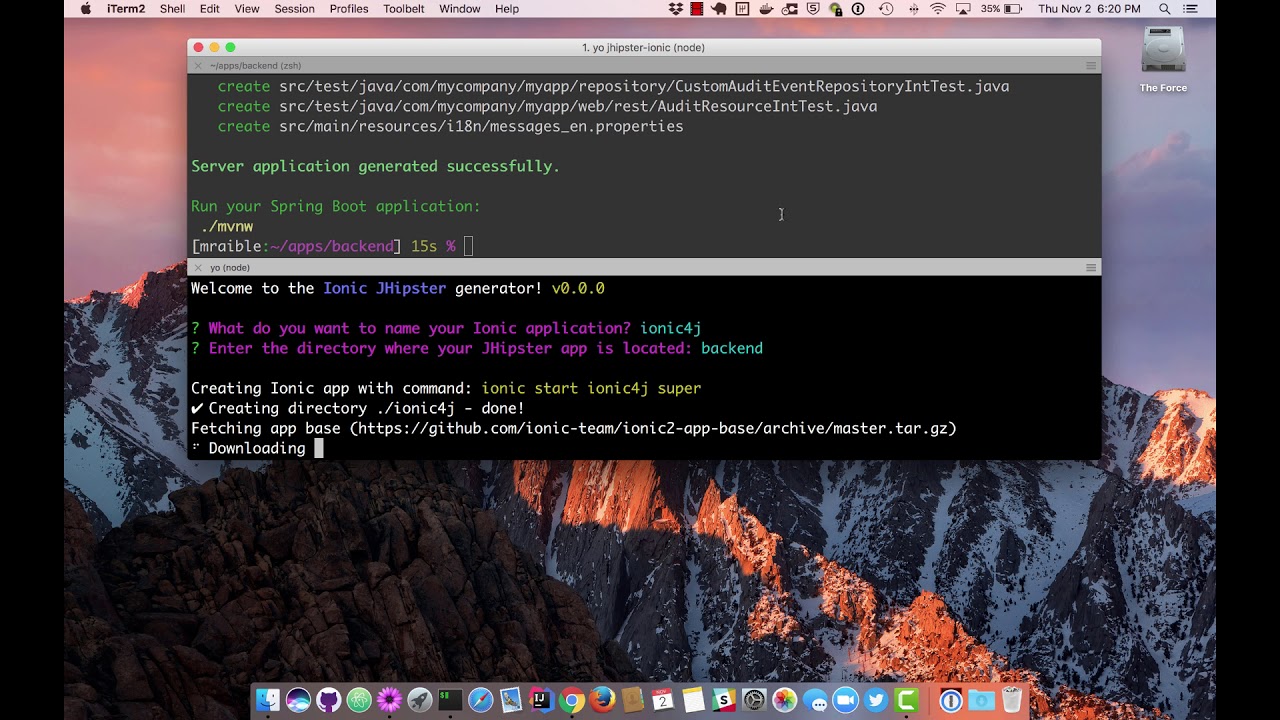Open Contacts book icon in Dock
Viewport: 1280px width, 720px height.
[x=632, y=700]
